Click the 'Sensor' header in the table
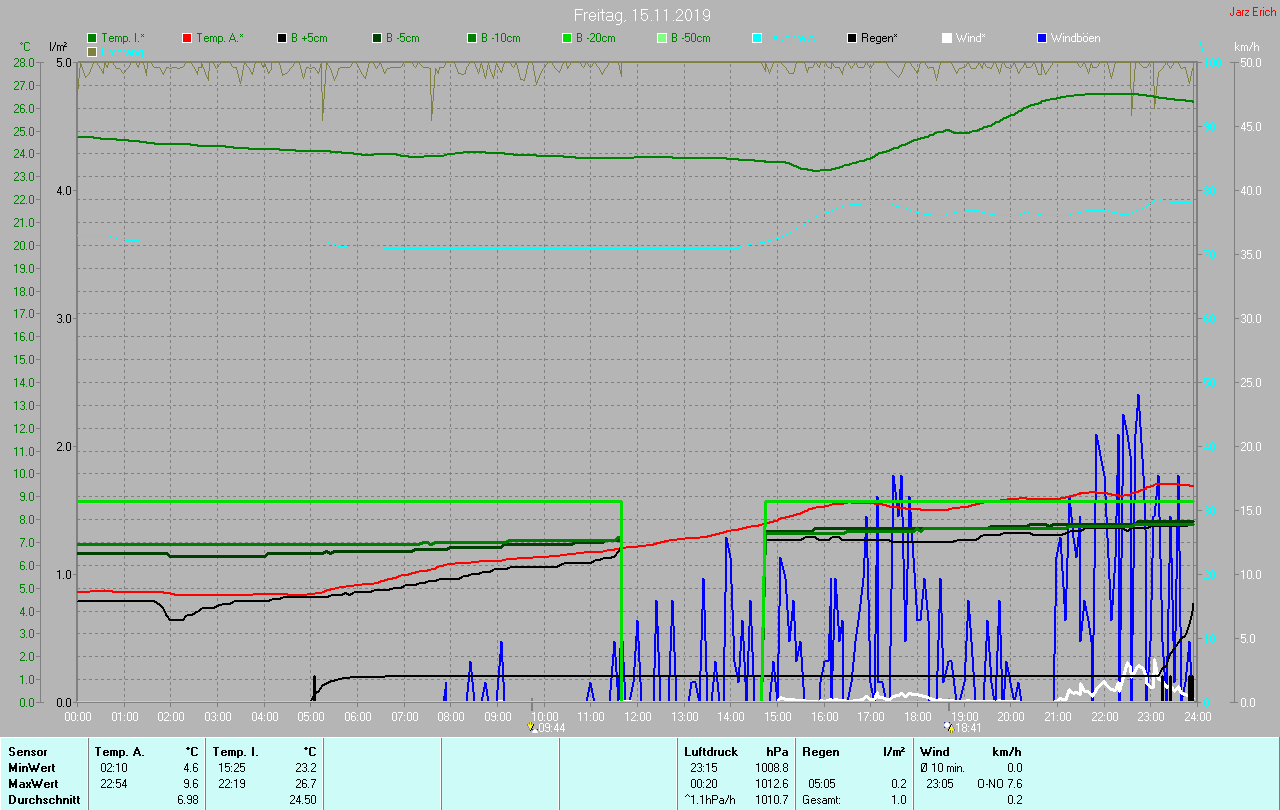1280x810 pixels. point(27,752)
